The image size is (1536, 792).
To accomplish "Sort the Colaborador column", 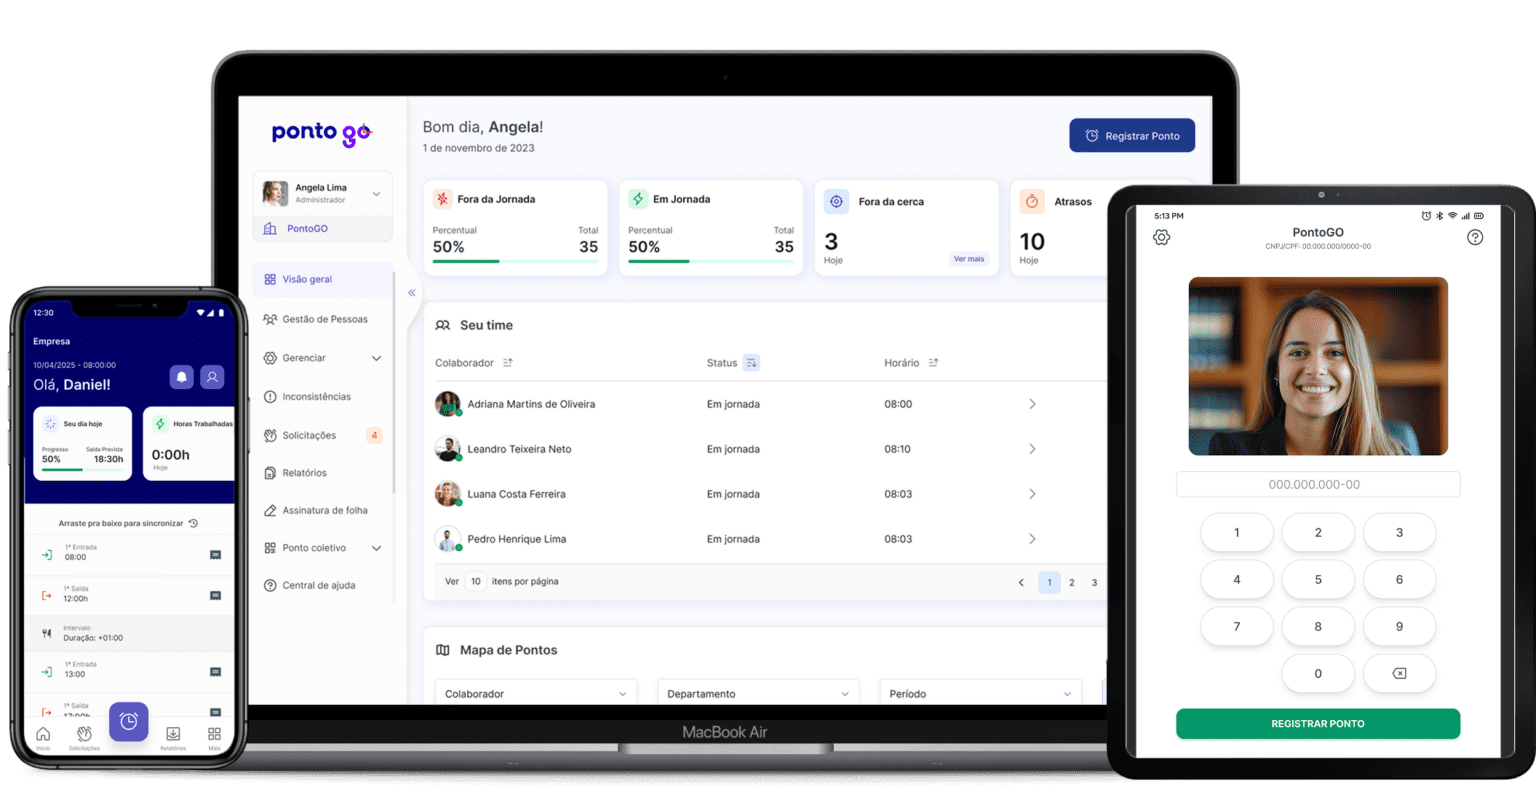I will pos(508,363).
